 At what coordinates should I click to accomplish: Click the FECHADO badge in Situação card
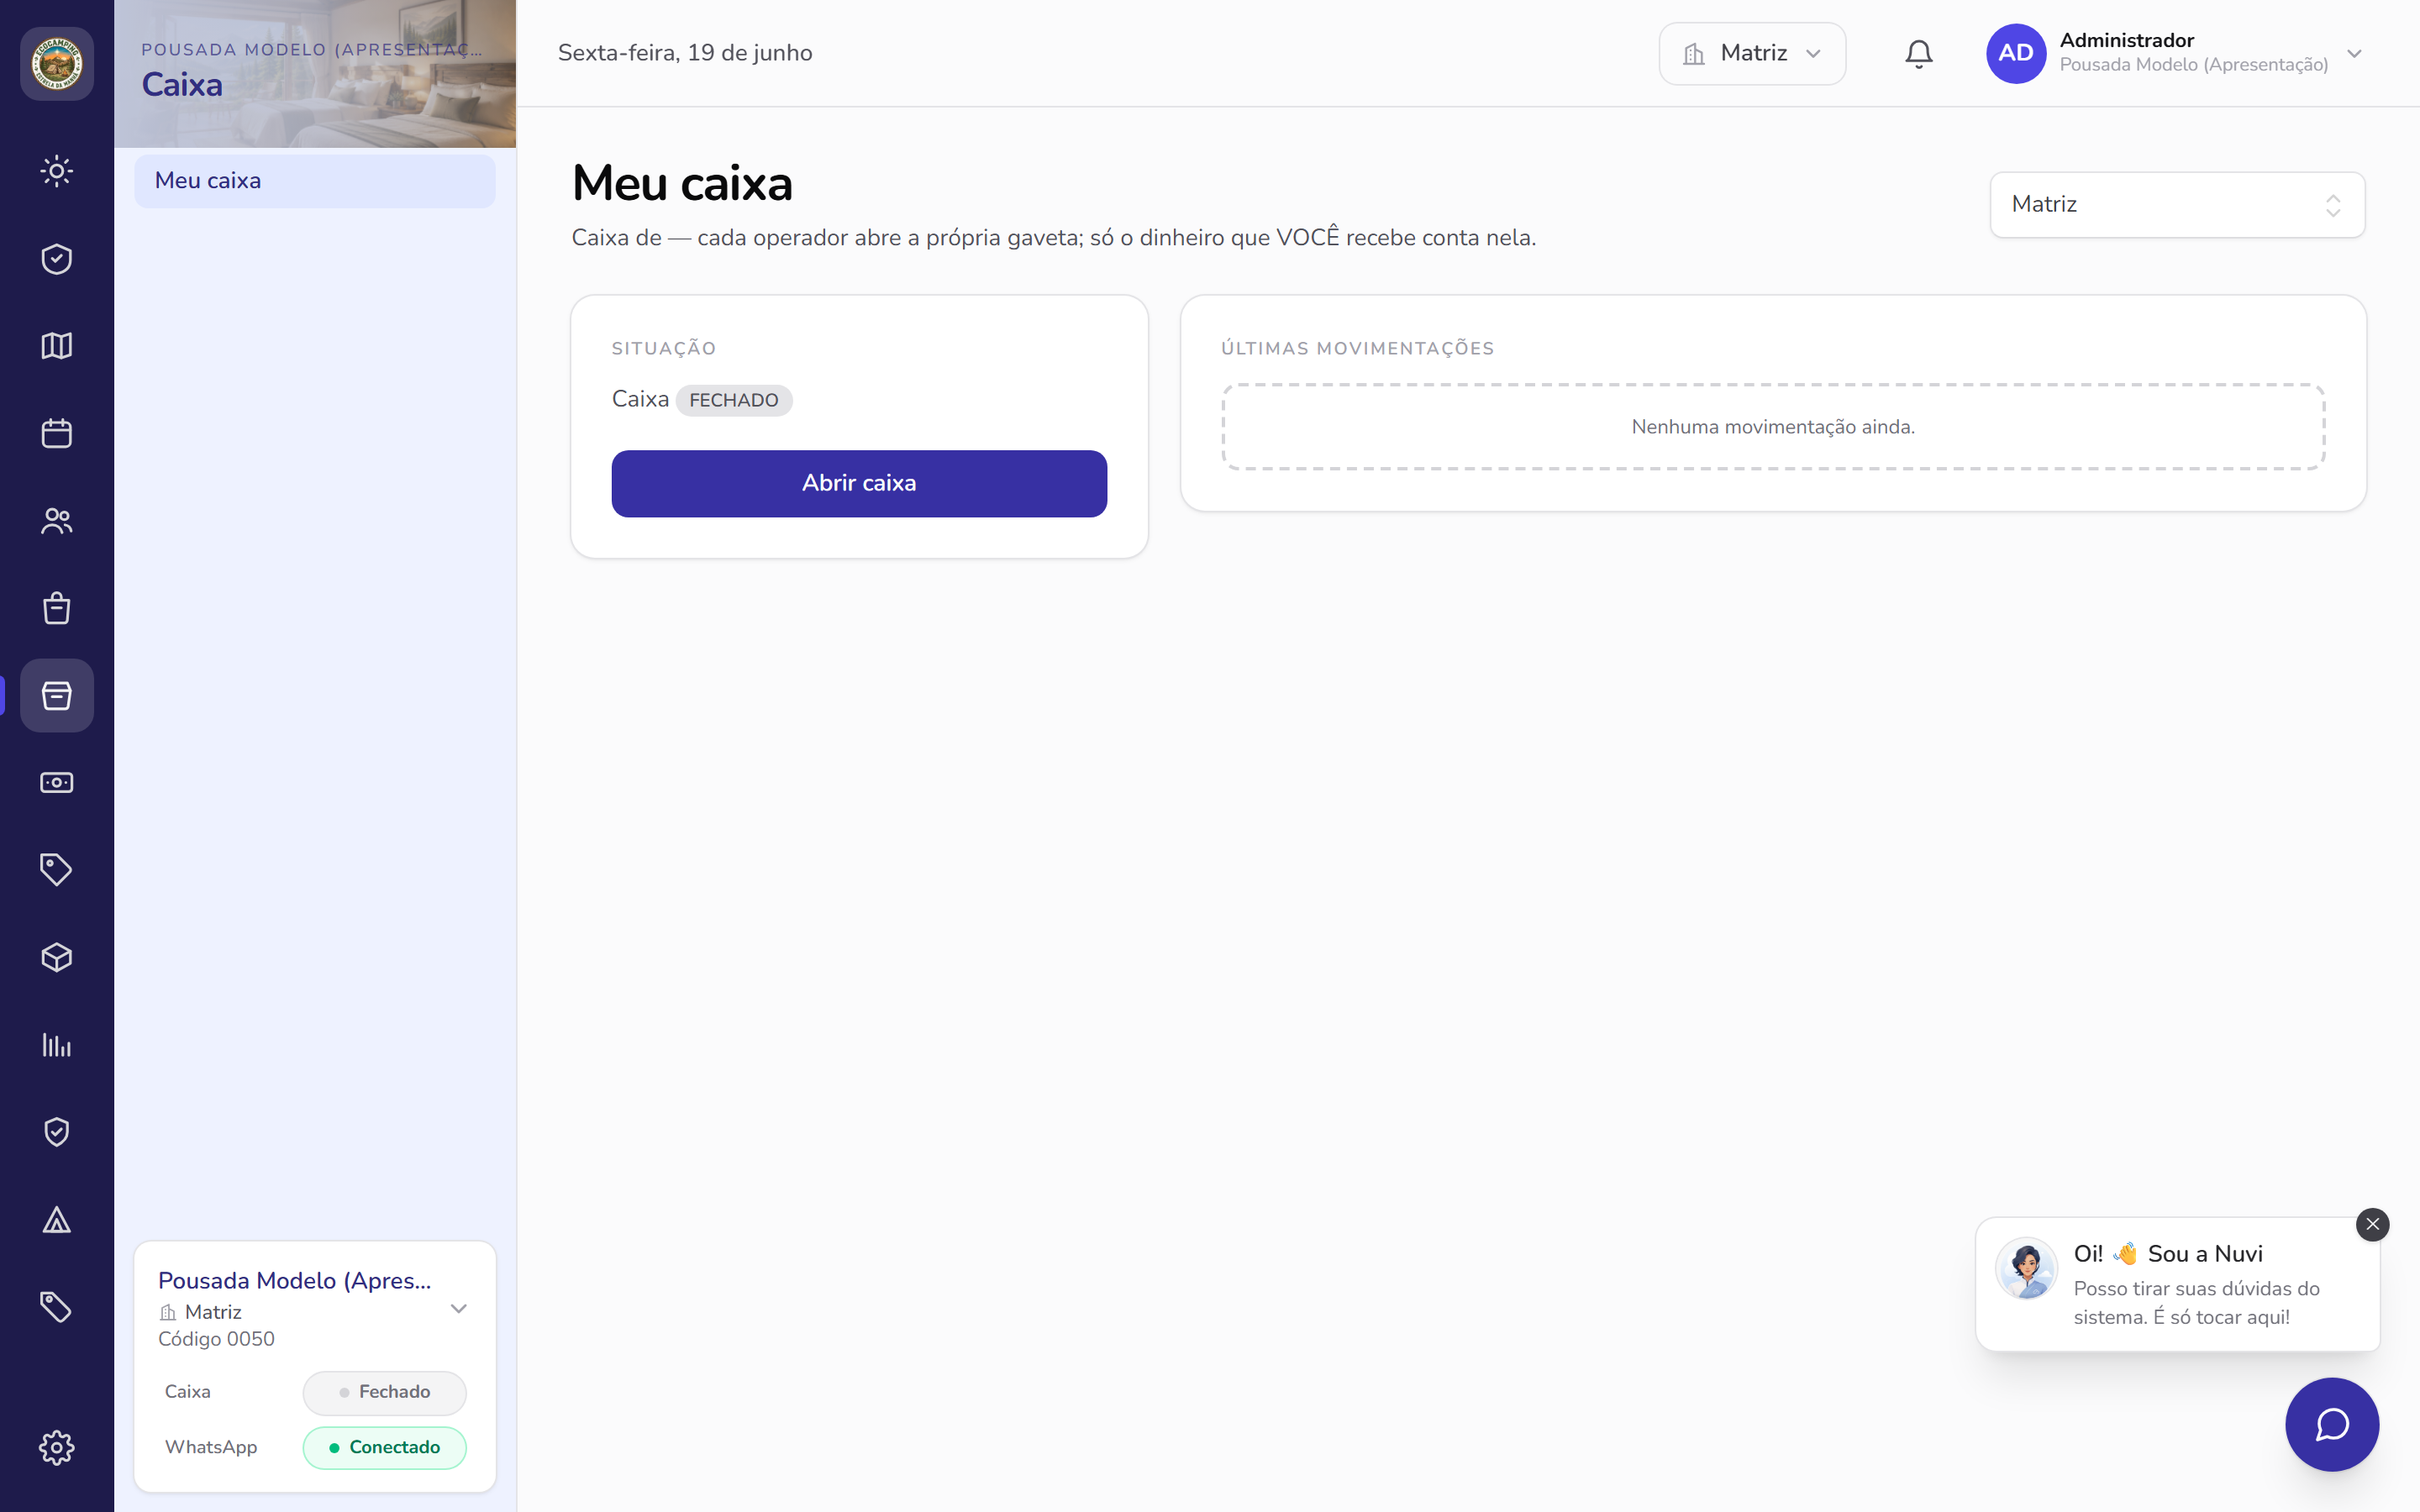[x=734, y=400]
